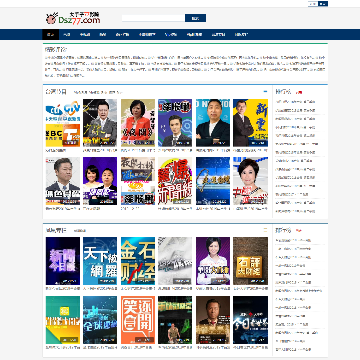Screen dimensions: 360x360
Task: Open the 天下被網羅 show thumbnail
Action: (100, 261)
